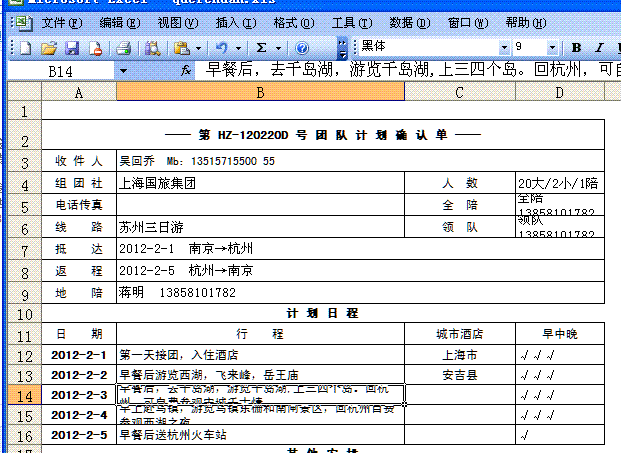Open a file with the folder icon
Viewport: 621px width, 453px height.
[x=49, y=48]
